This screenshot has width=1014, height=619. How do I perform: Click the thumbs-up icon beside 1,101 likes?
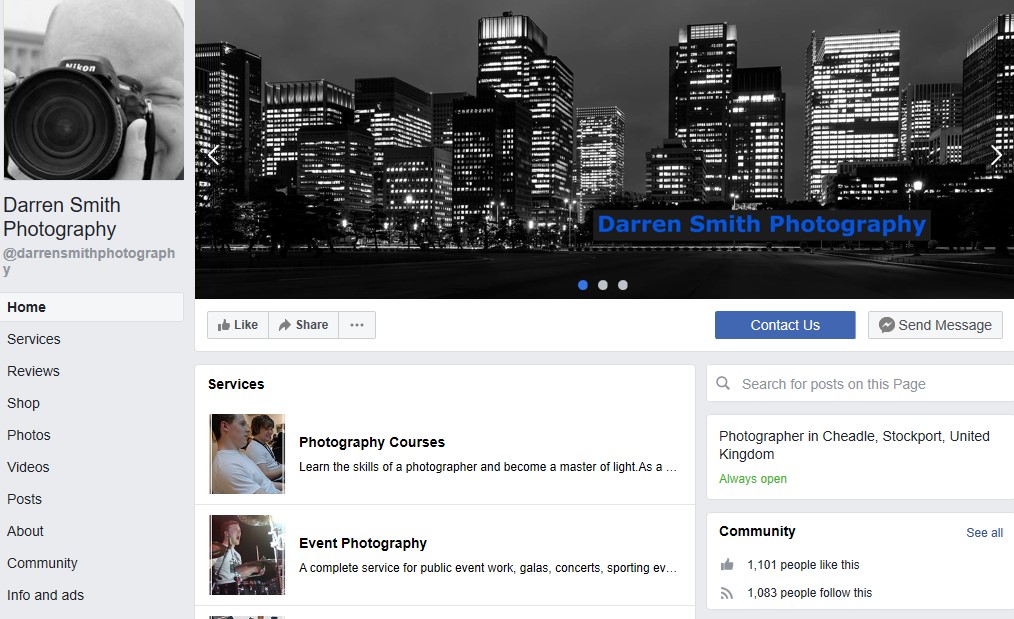[727, 565]
